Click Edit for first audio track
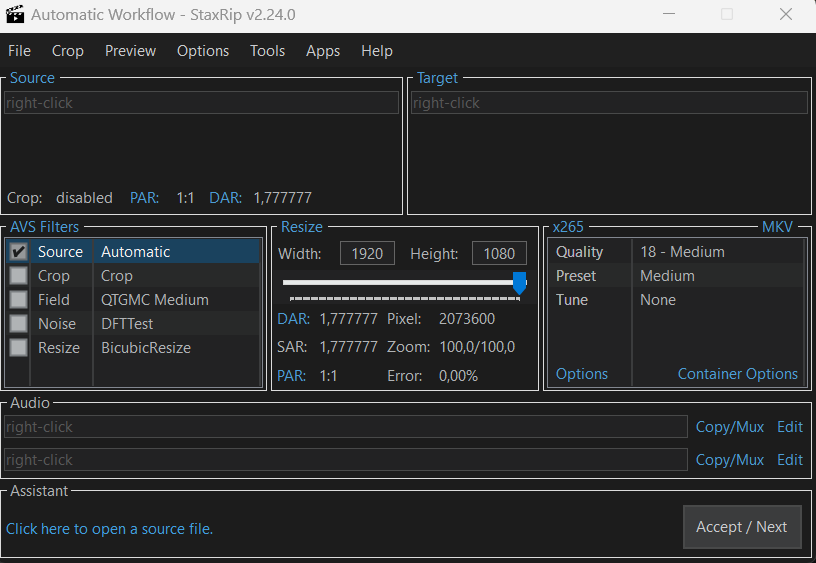816x563 pixels. pos(790,427)
